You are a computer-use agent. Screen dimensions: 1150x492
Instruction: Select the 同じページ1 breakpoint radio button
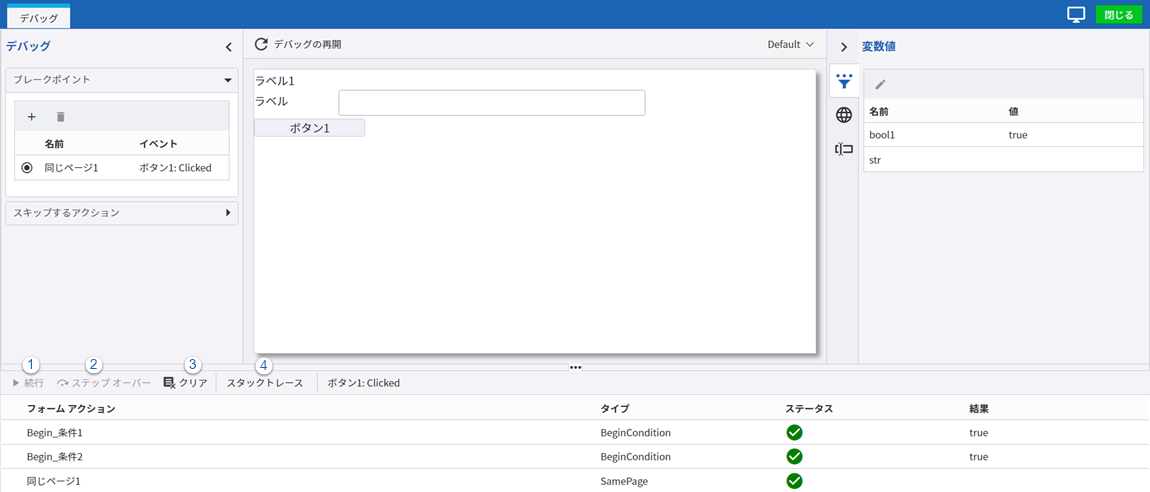(27, 168)
